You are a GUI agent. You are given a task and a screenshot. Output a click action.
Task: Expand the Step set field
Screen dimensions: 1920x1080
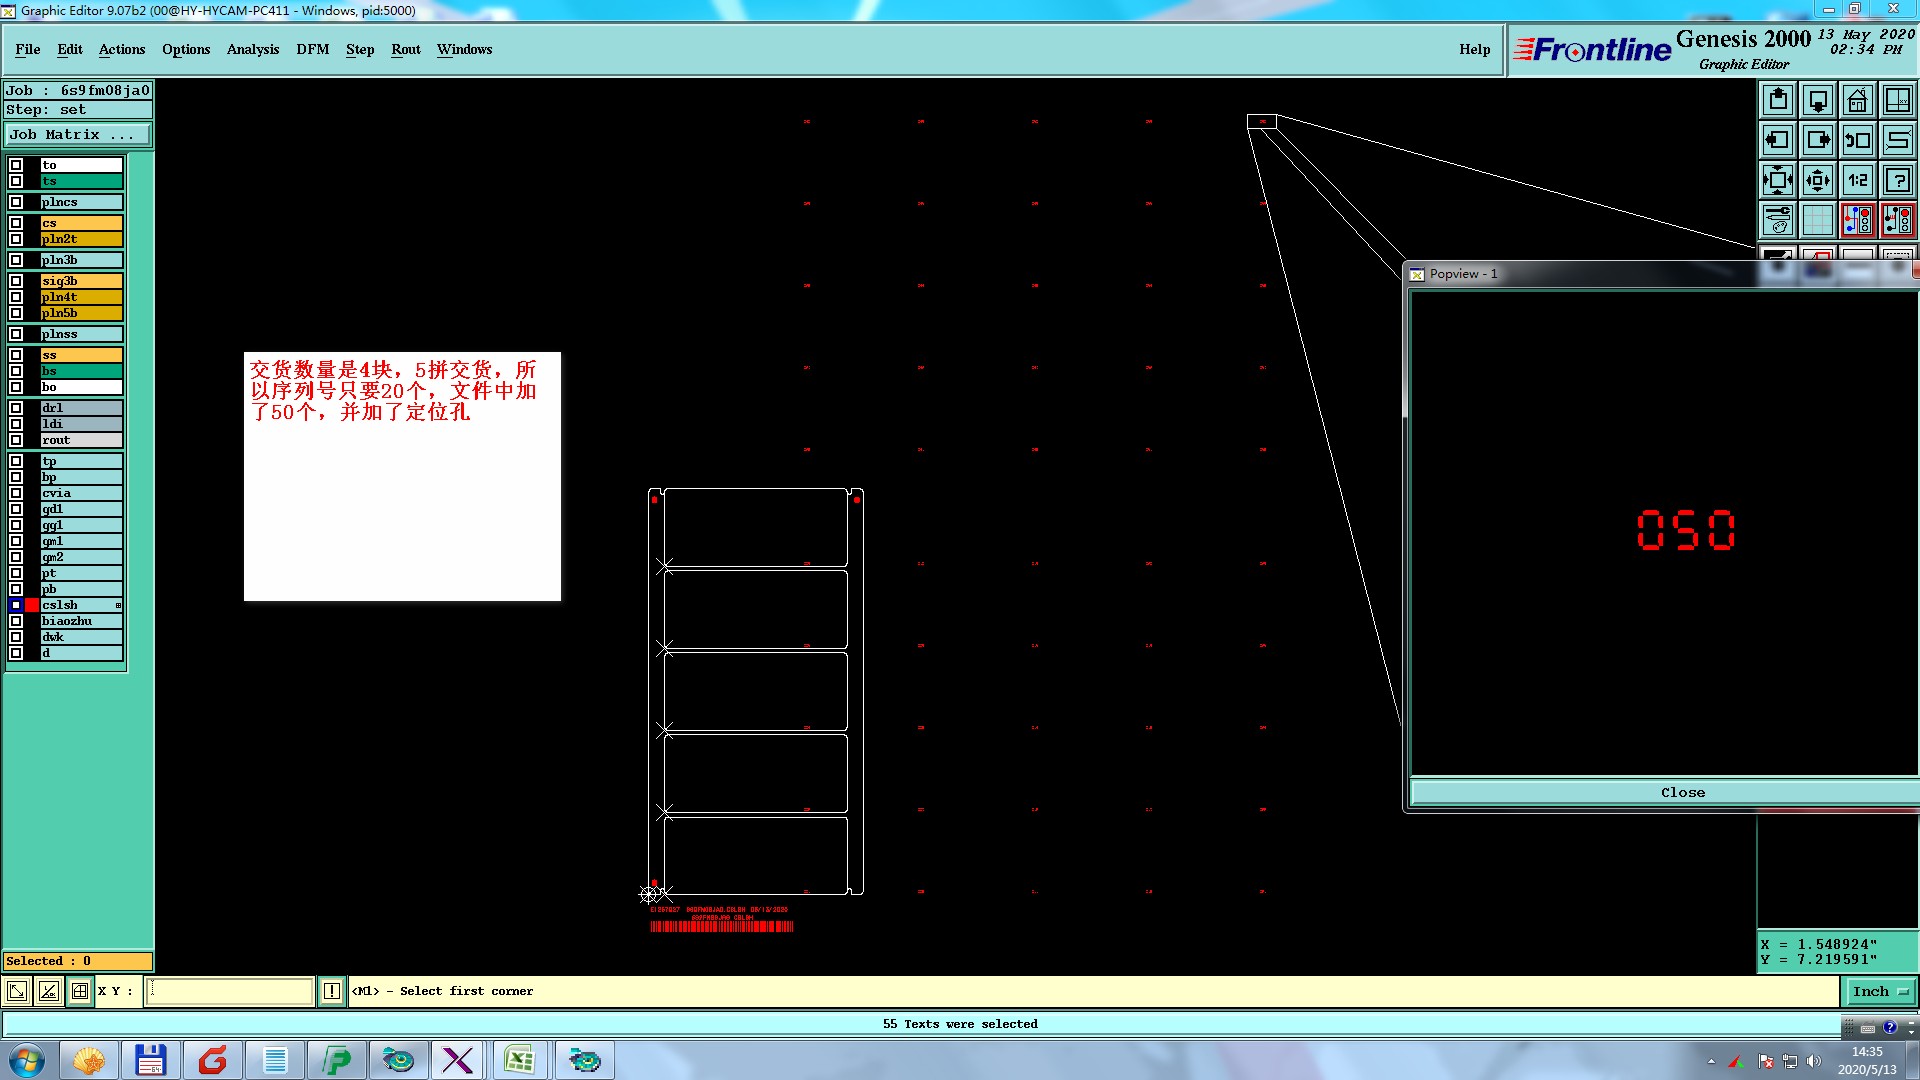pyautogui.click(x=78, y=110)
